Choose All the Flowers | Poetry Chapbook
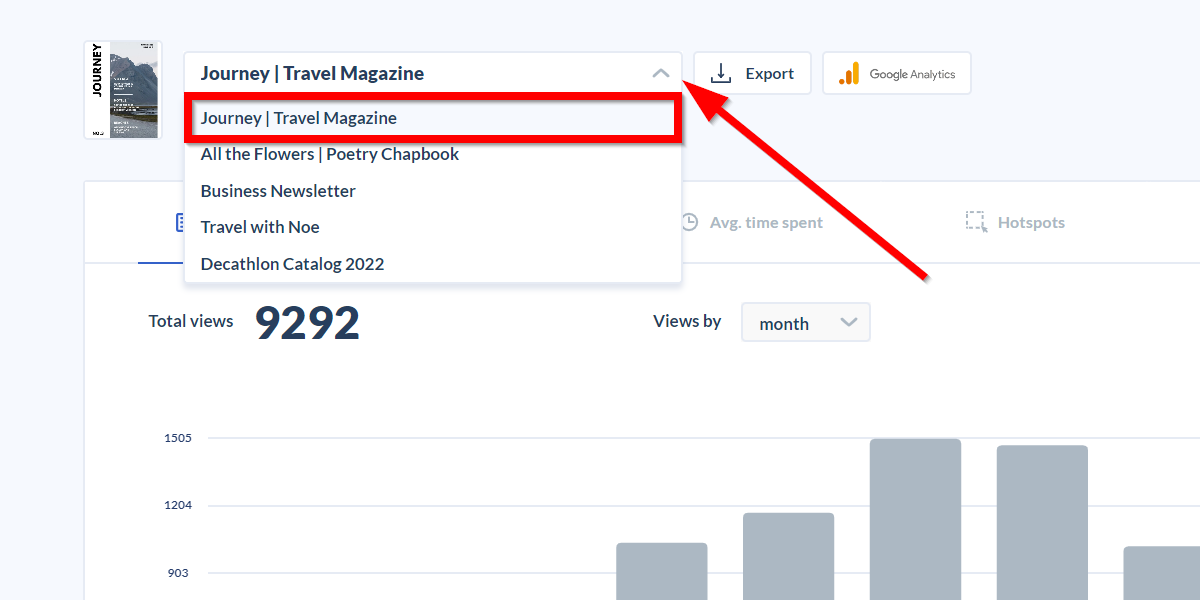 coord(330,154)
